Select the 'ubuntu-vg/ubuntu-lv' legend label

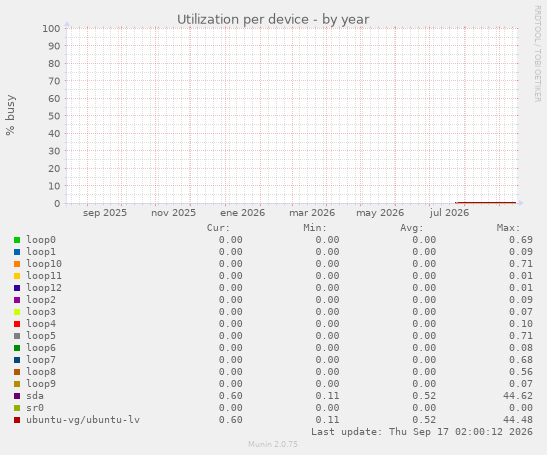pos(83,420)
